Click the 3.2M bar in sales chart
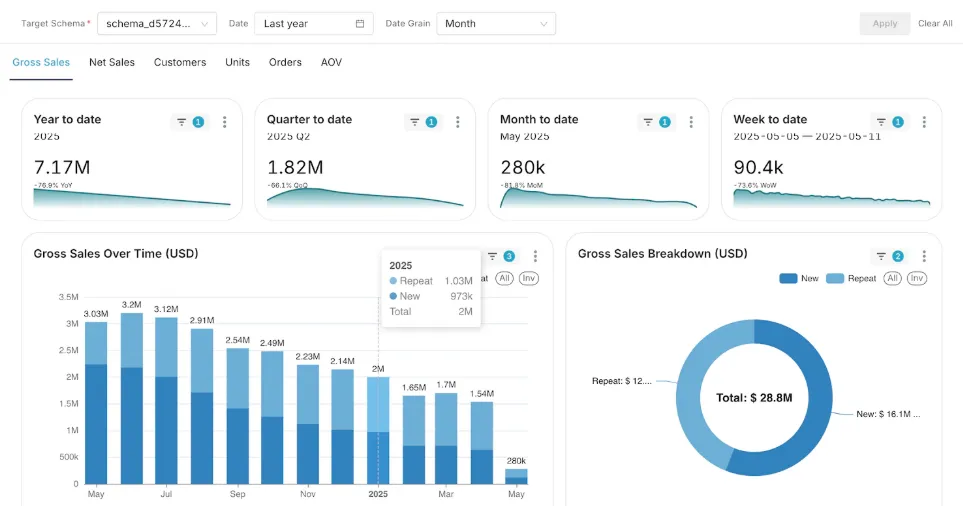 click(132, 398)
